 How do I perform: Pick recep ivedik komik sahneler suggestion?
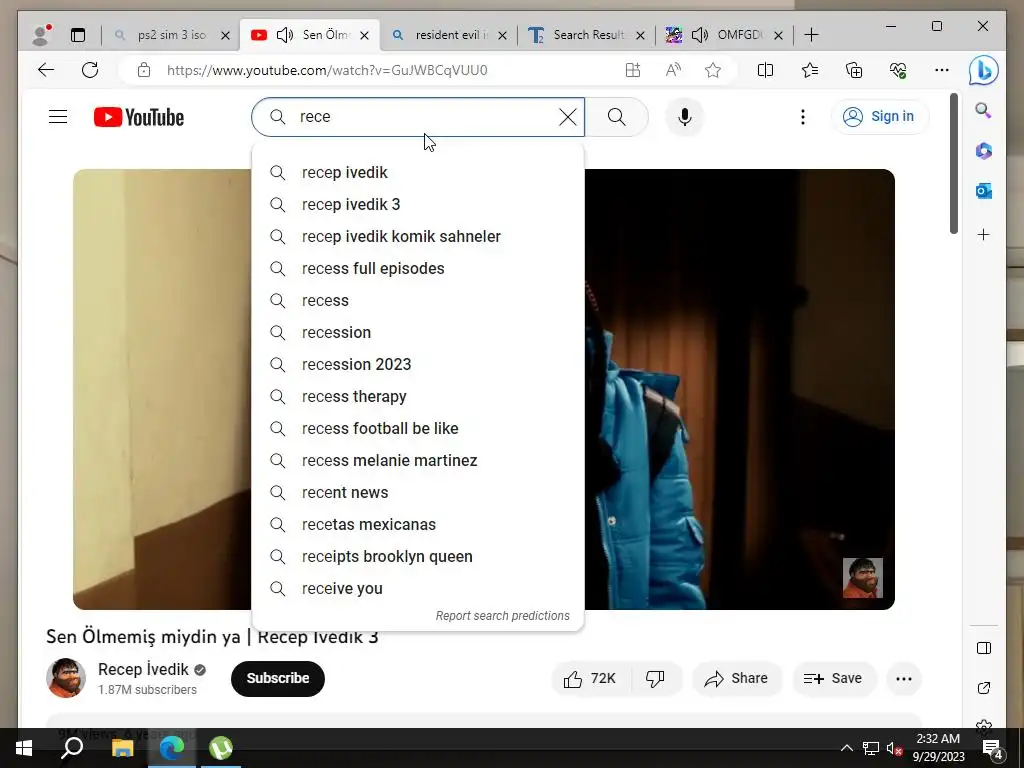pyautogui.click(x=418, y=236)
